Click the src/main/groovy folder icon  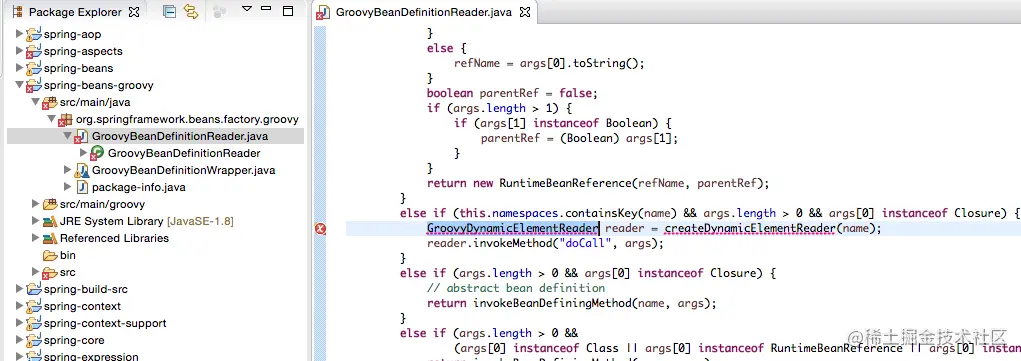coord(49,204)
